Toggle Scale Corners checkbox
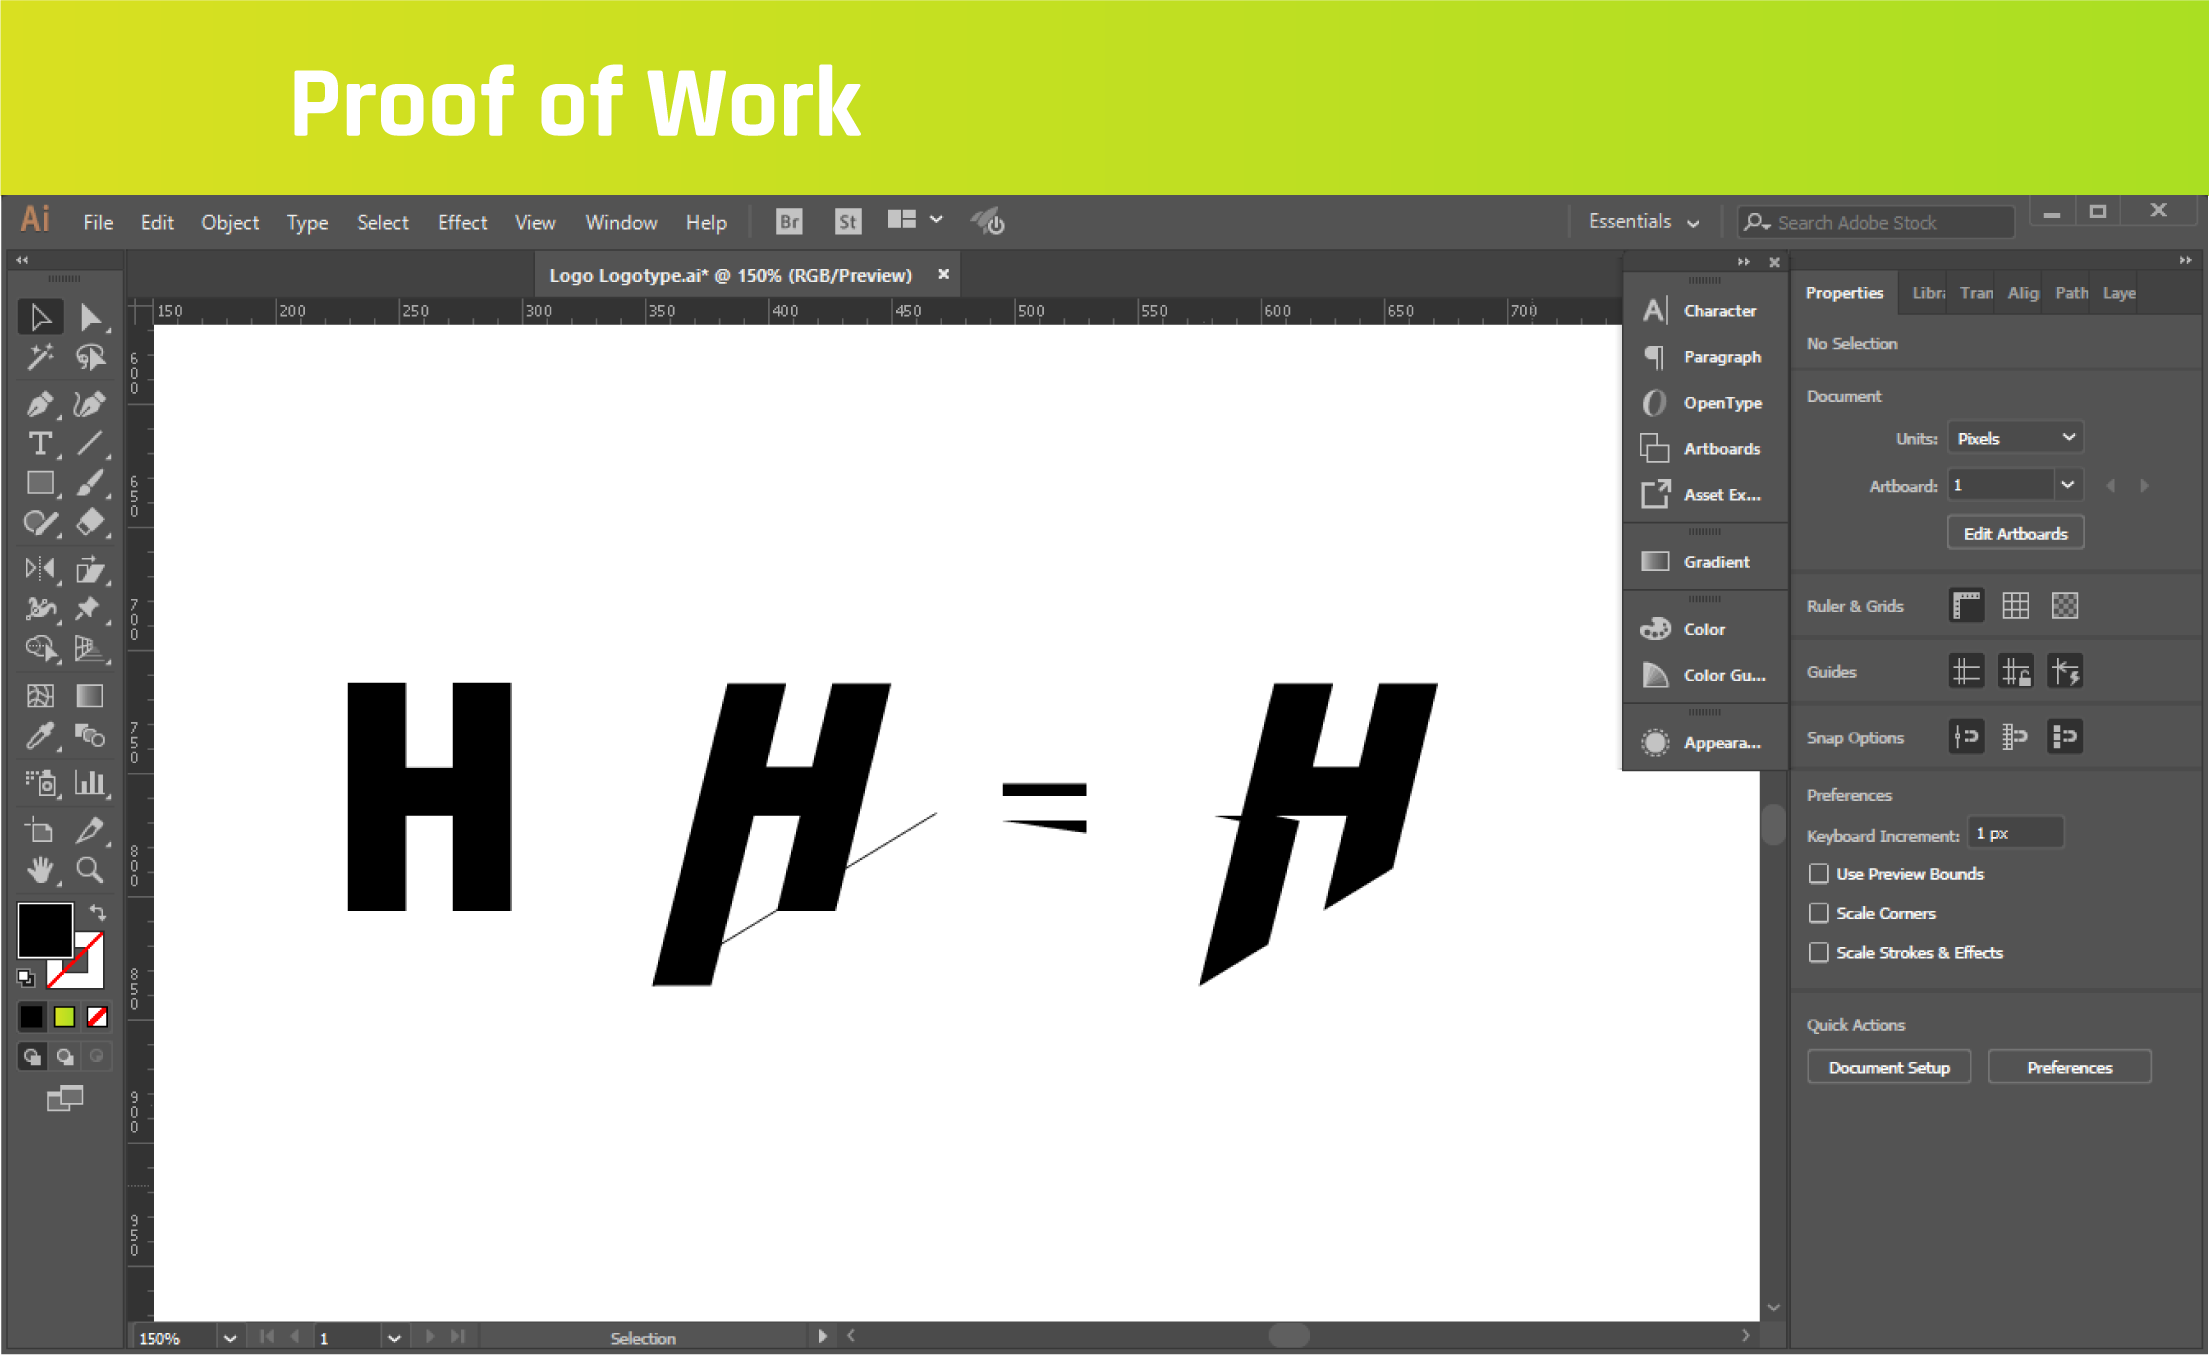 [1819, 913]
